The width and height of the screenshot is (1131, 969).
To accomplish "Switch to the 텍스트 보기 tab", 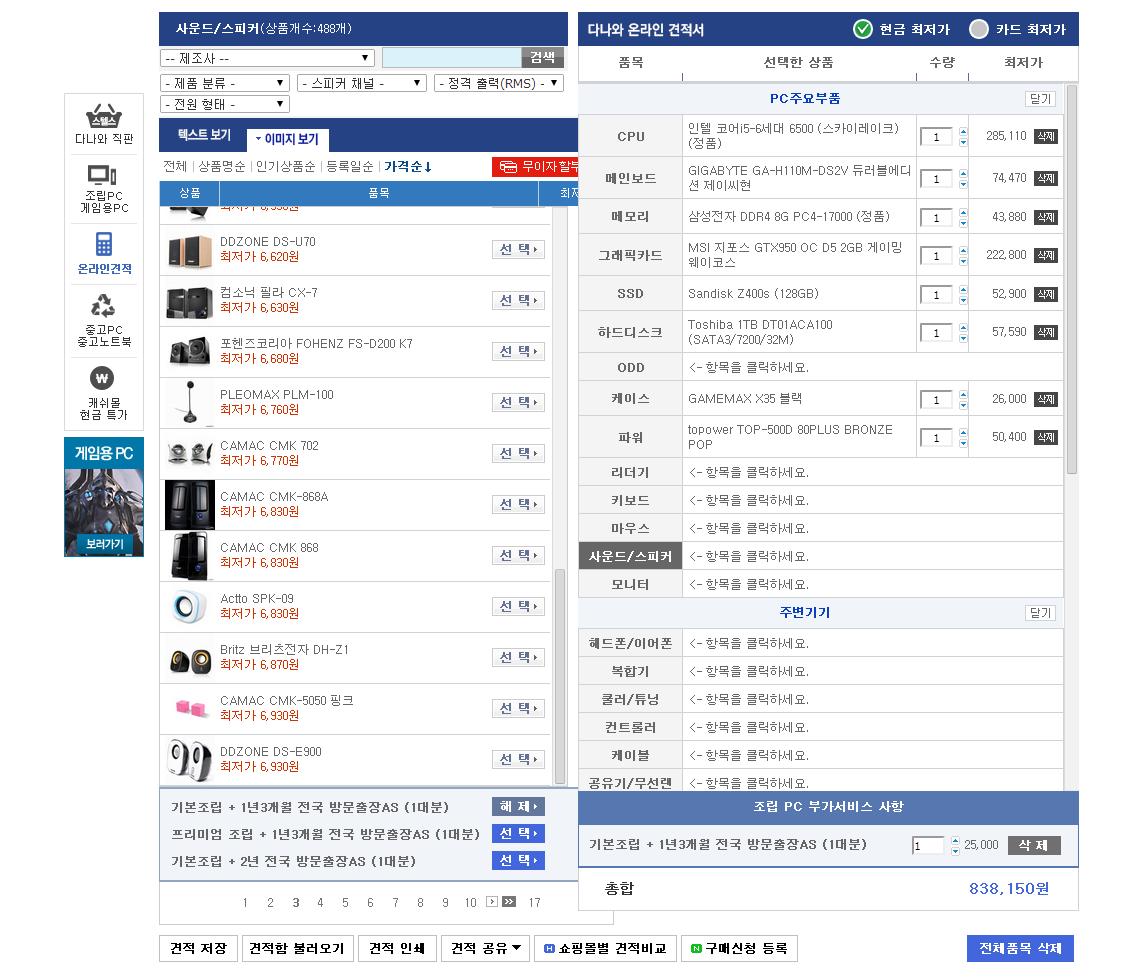I will [x=204, y=135].
